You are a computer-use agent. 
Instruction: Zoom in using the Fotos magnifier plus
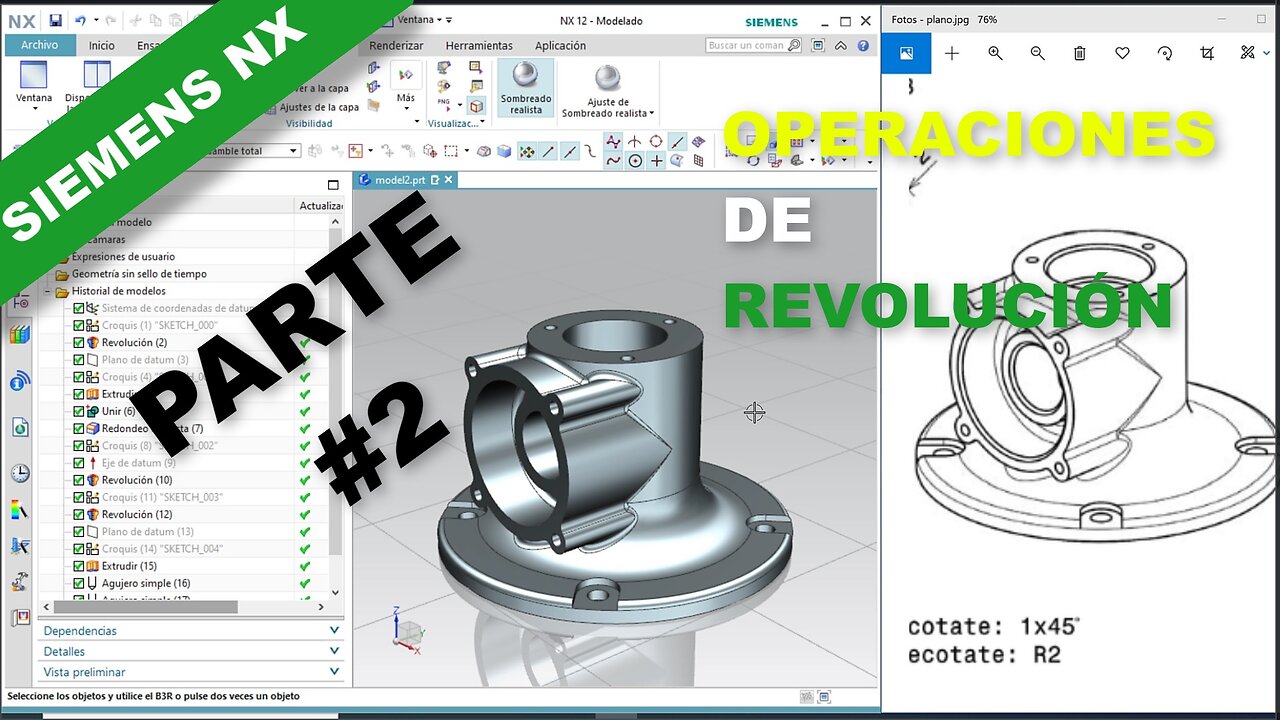tap(995, 53)
